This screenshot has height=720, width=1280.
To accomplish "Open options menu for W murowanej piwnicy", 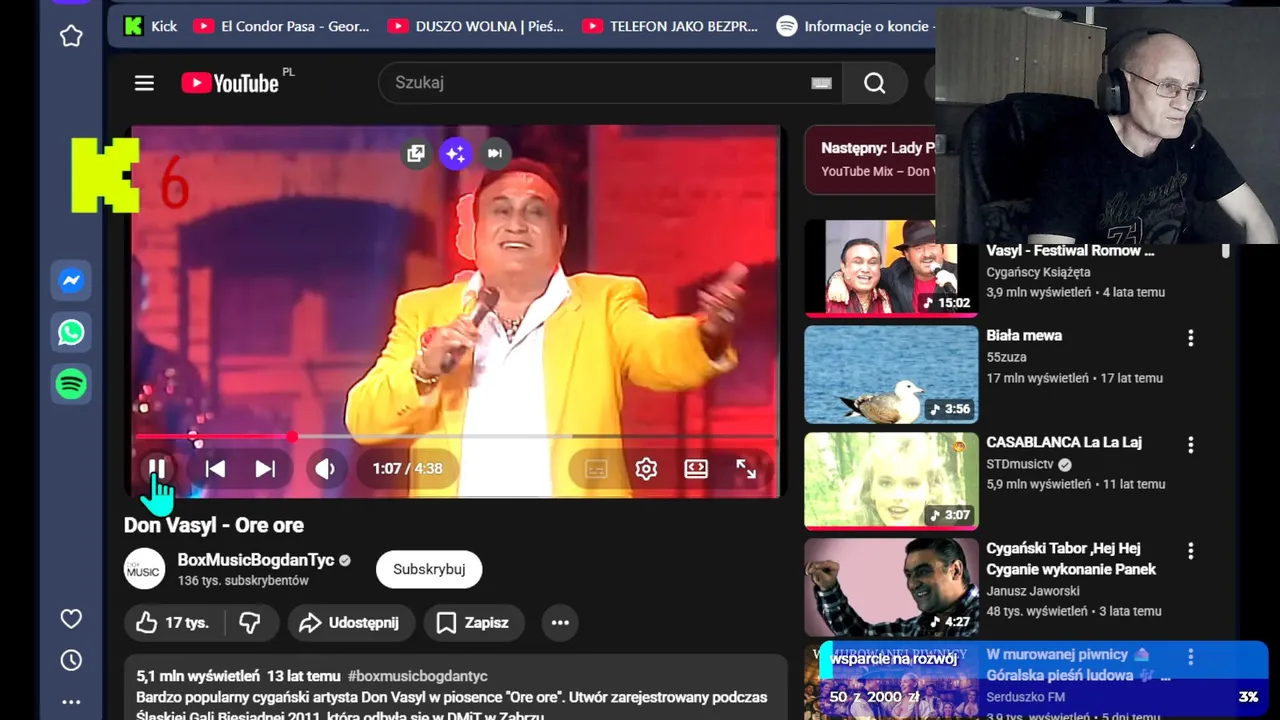I will [1190, 657].
